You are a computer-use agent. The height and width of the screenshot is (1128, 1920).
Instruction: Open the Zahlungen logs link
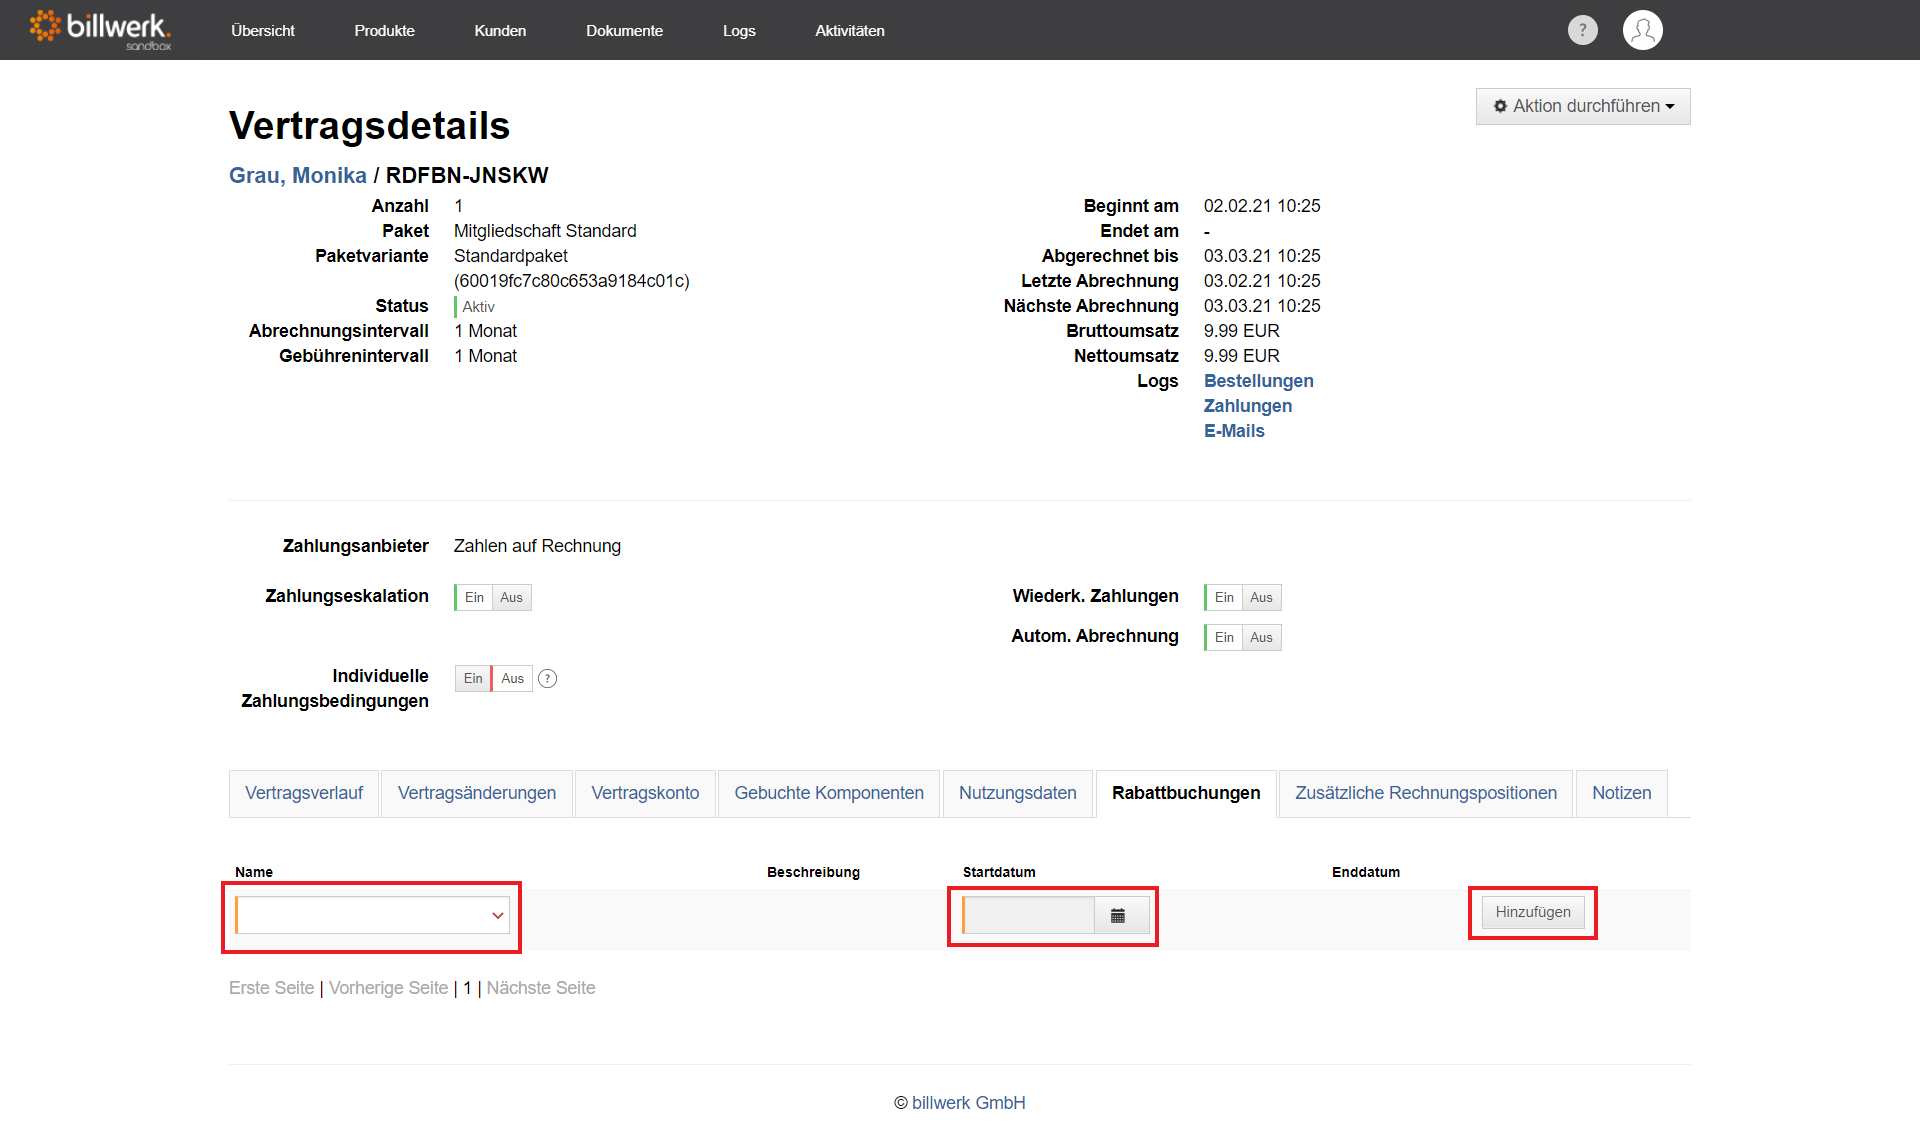pos(1248,406)
